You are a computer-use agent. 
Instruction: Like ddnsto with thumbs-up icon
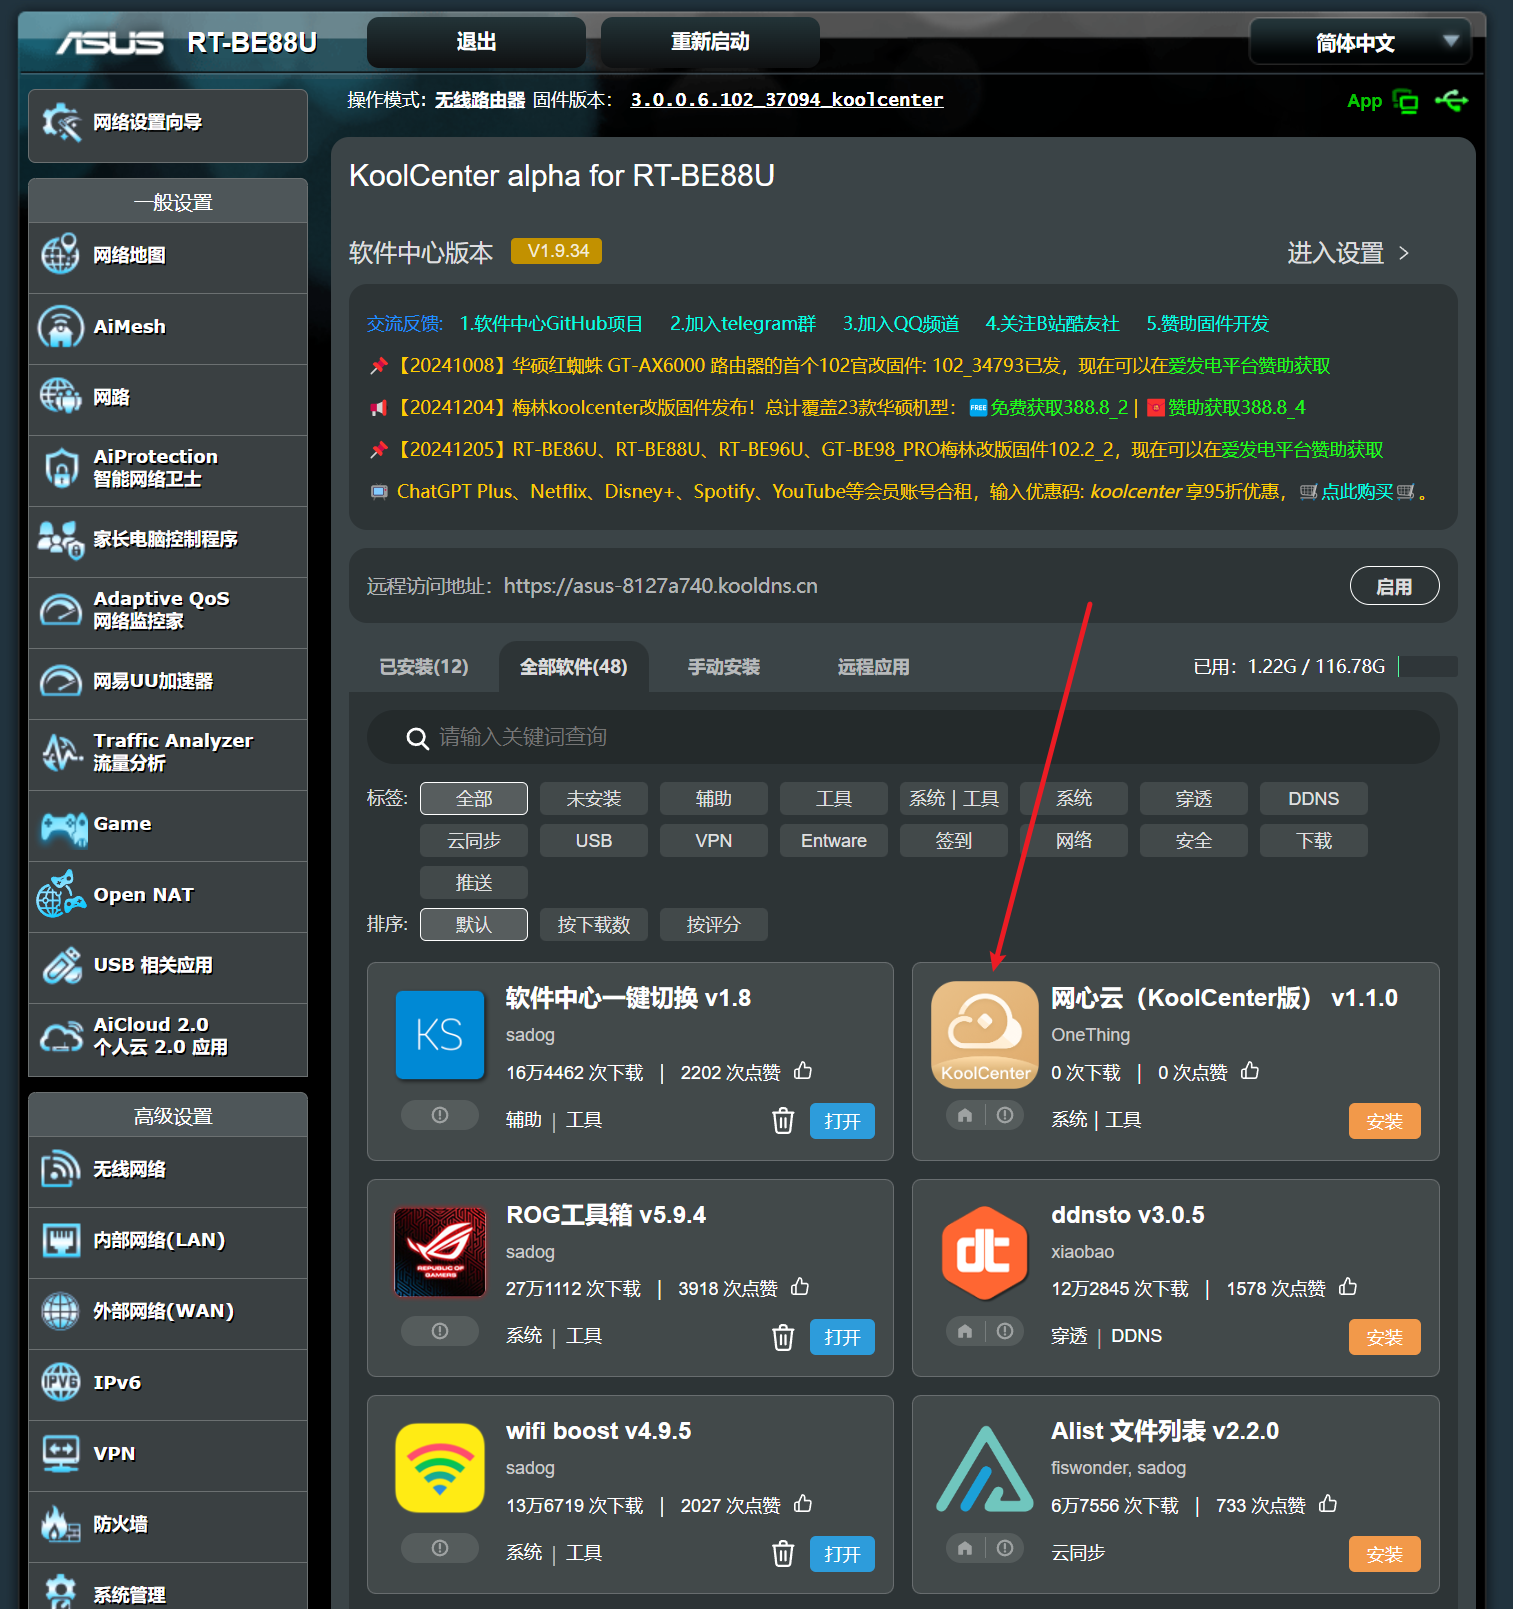click(x=1348, y=1287)
